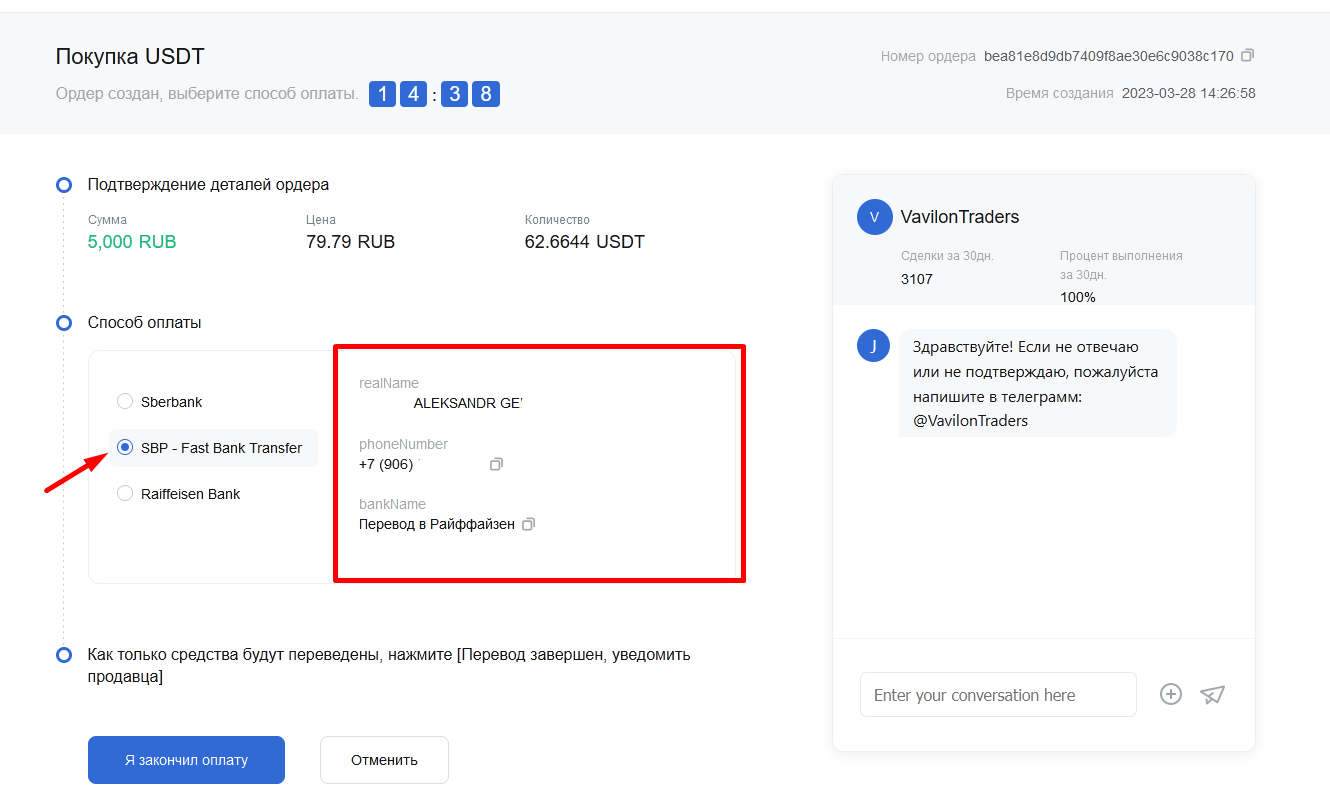Click the ALEKSANDR GE' real name text
Viewport: 1330px width, 792px height.
(468, 404)
